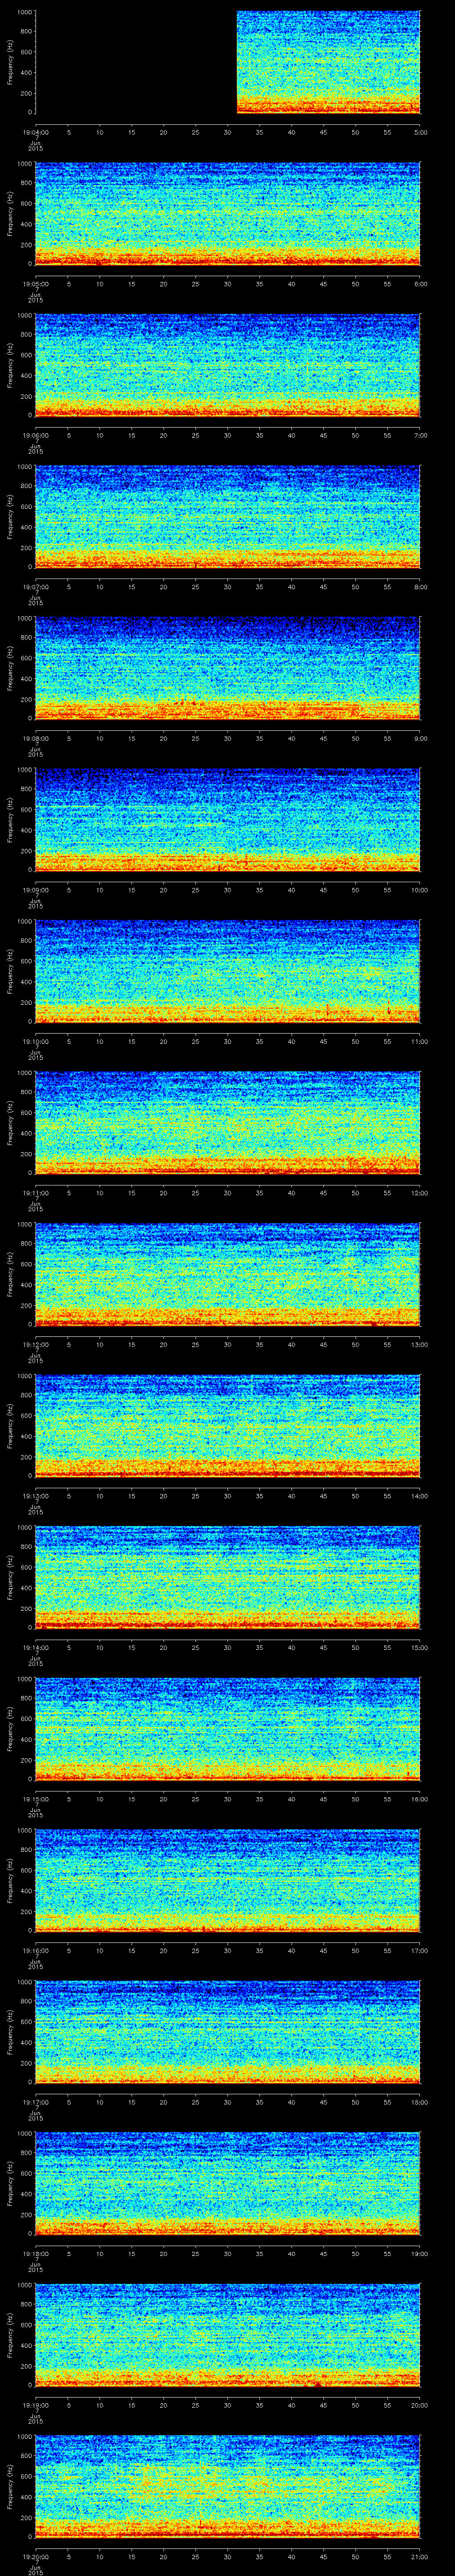Click inside the spectrogram starting at 19:07:00
Screen dimensions: 455x2576
pos(228,517)
